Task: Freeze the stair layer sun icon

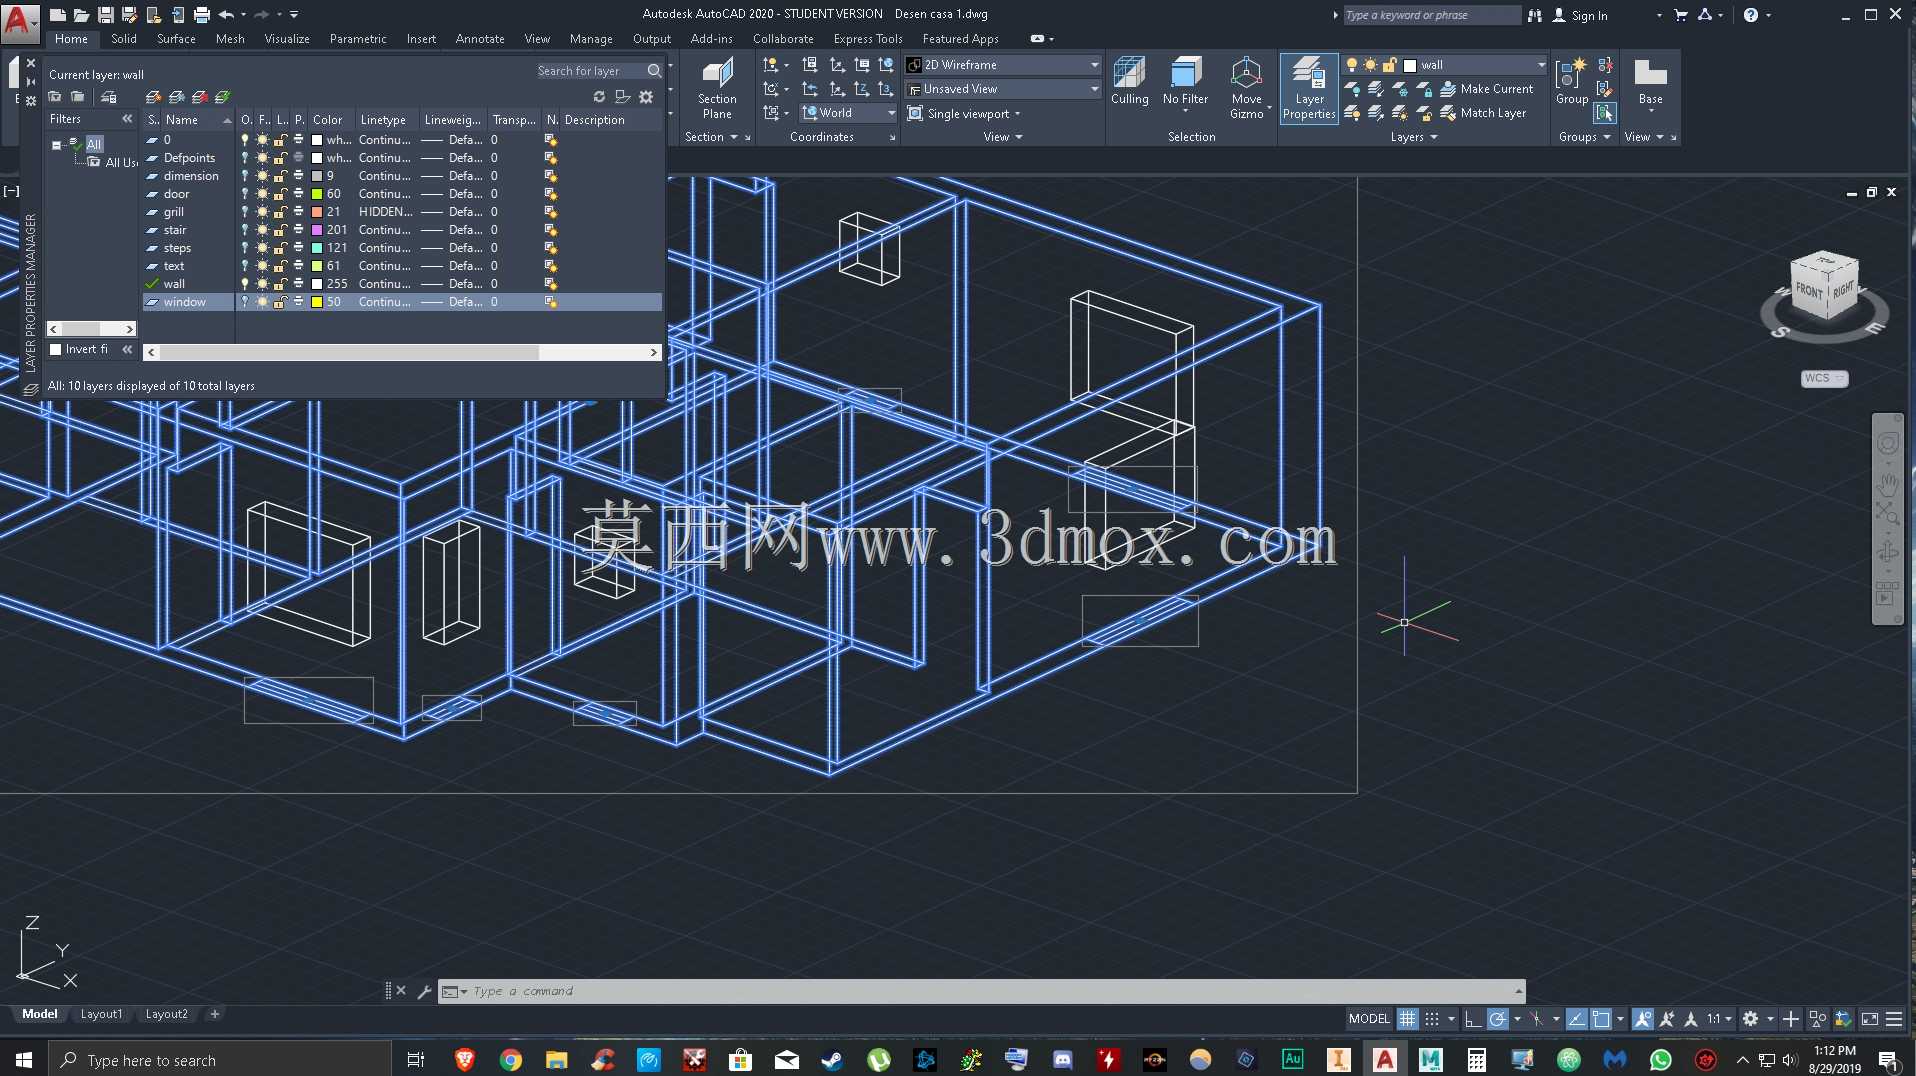Action: pyautogui.click(x=262, y=230)
